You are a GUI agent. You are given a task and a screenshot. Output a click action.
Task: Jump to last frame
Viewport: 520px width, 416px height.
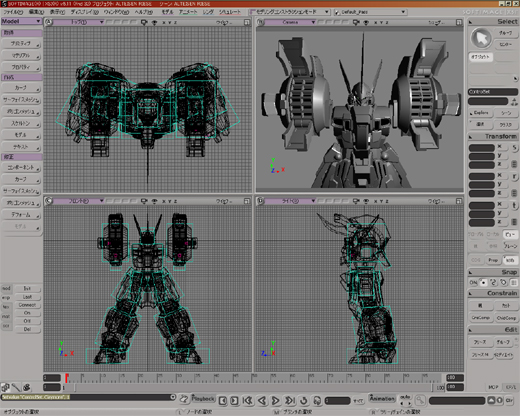click(x=290, y=400)
